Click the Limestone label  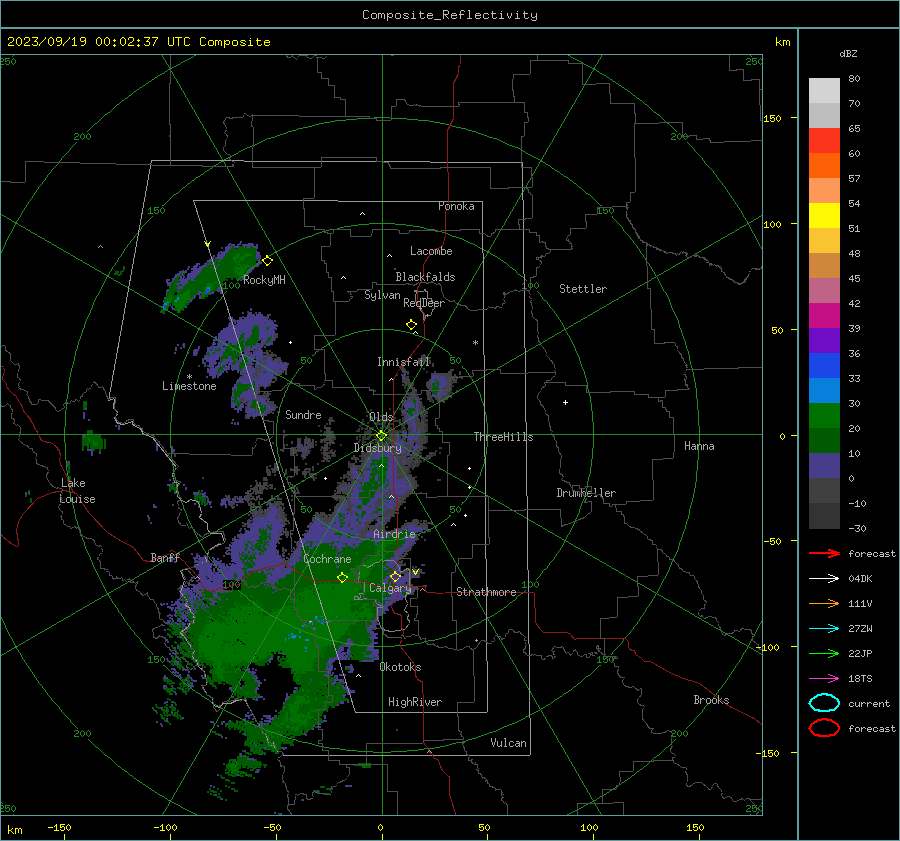click(x=189, y=386)
